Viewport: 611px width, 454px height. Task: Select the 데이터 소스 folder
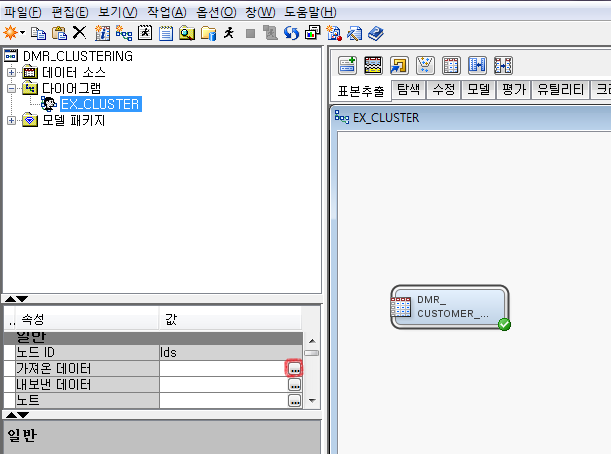pos(74,72)
